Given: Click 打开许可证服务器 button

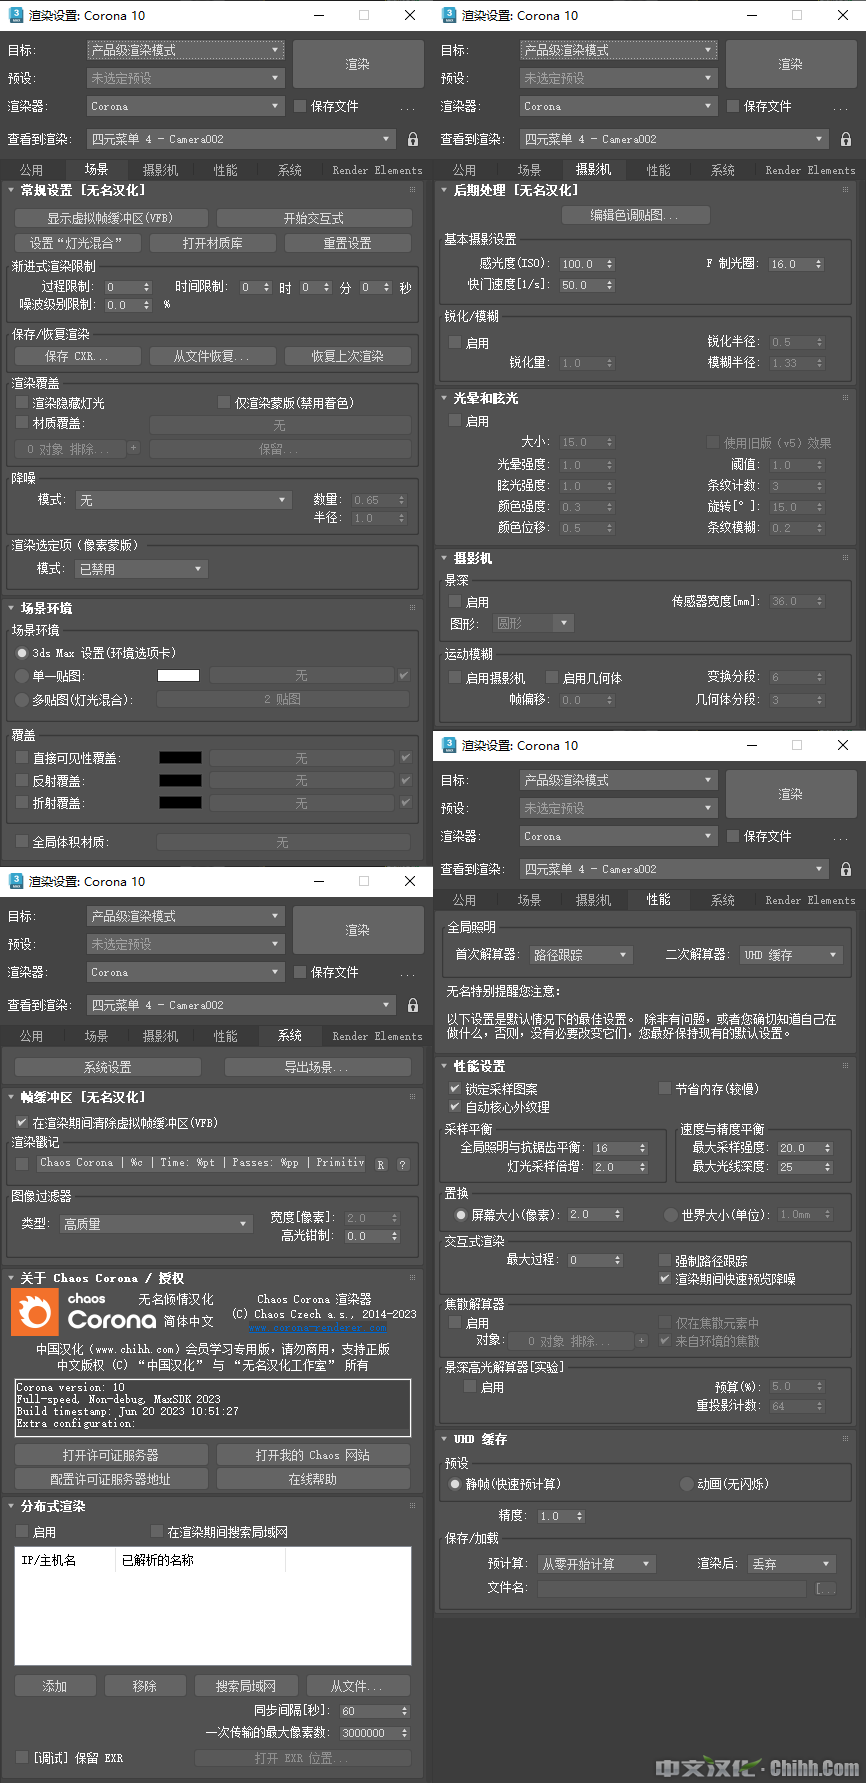Looking at the screenshot, I should 110,1455.
